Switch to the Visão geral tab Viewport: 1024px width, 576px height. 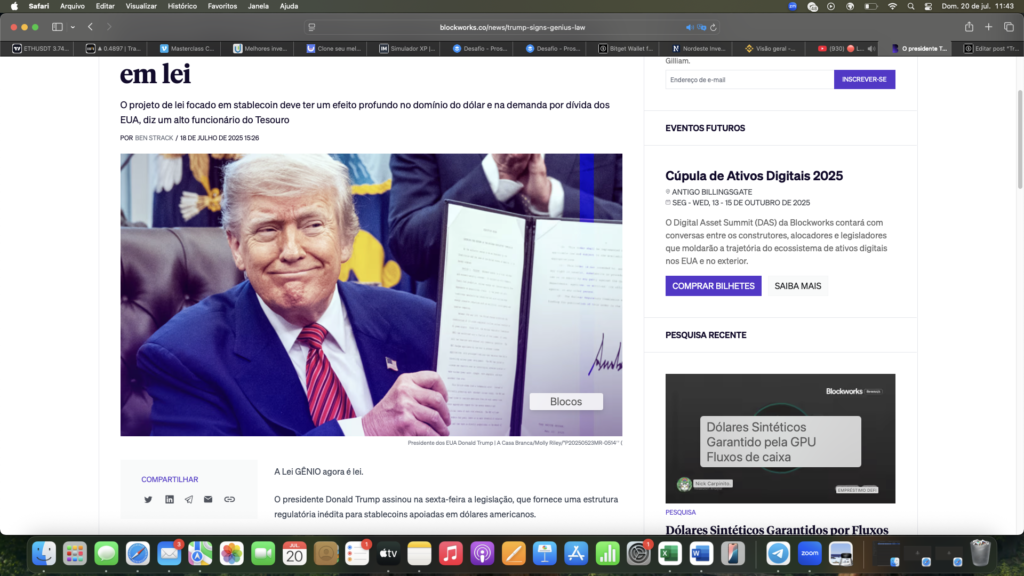click(773, 48)
